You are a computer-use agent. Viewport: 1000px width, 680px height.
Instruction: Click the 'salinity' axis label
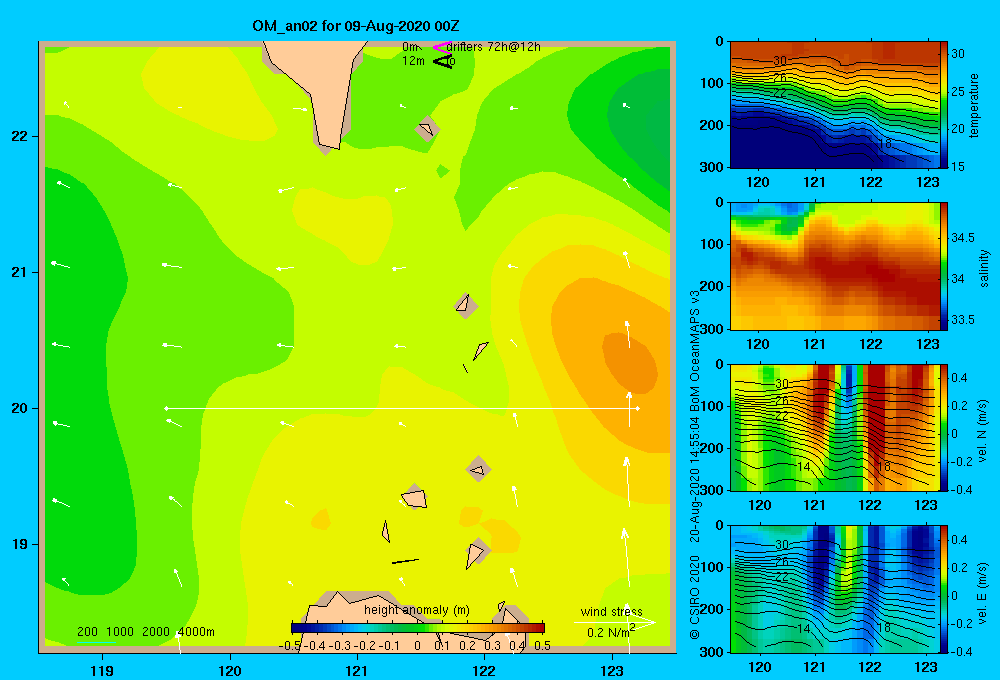click(983, 268)
